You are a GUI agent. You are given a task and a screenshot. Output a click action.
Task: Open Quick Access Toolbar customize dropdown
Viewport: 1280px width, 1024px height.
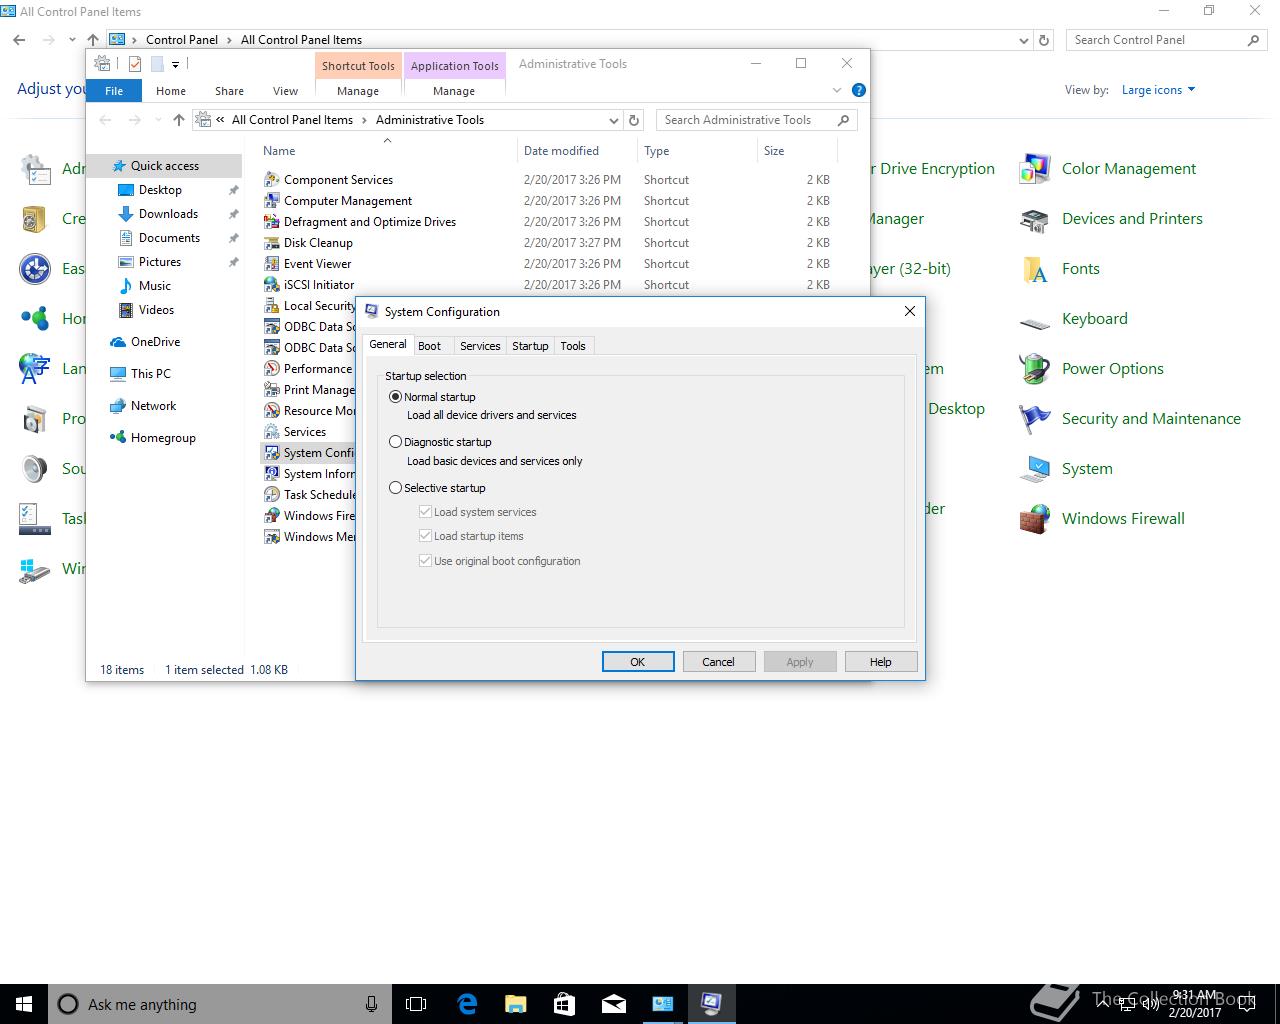pos(175,64)
